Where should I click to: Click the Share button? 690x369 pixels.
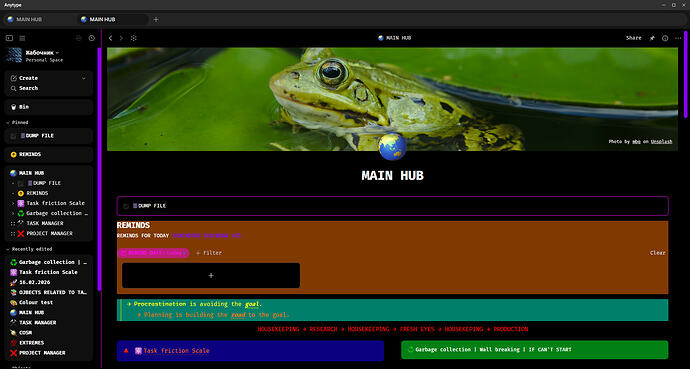(x=634, y=38)
